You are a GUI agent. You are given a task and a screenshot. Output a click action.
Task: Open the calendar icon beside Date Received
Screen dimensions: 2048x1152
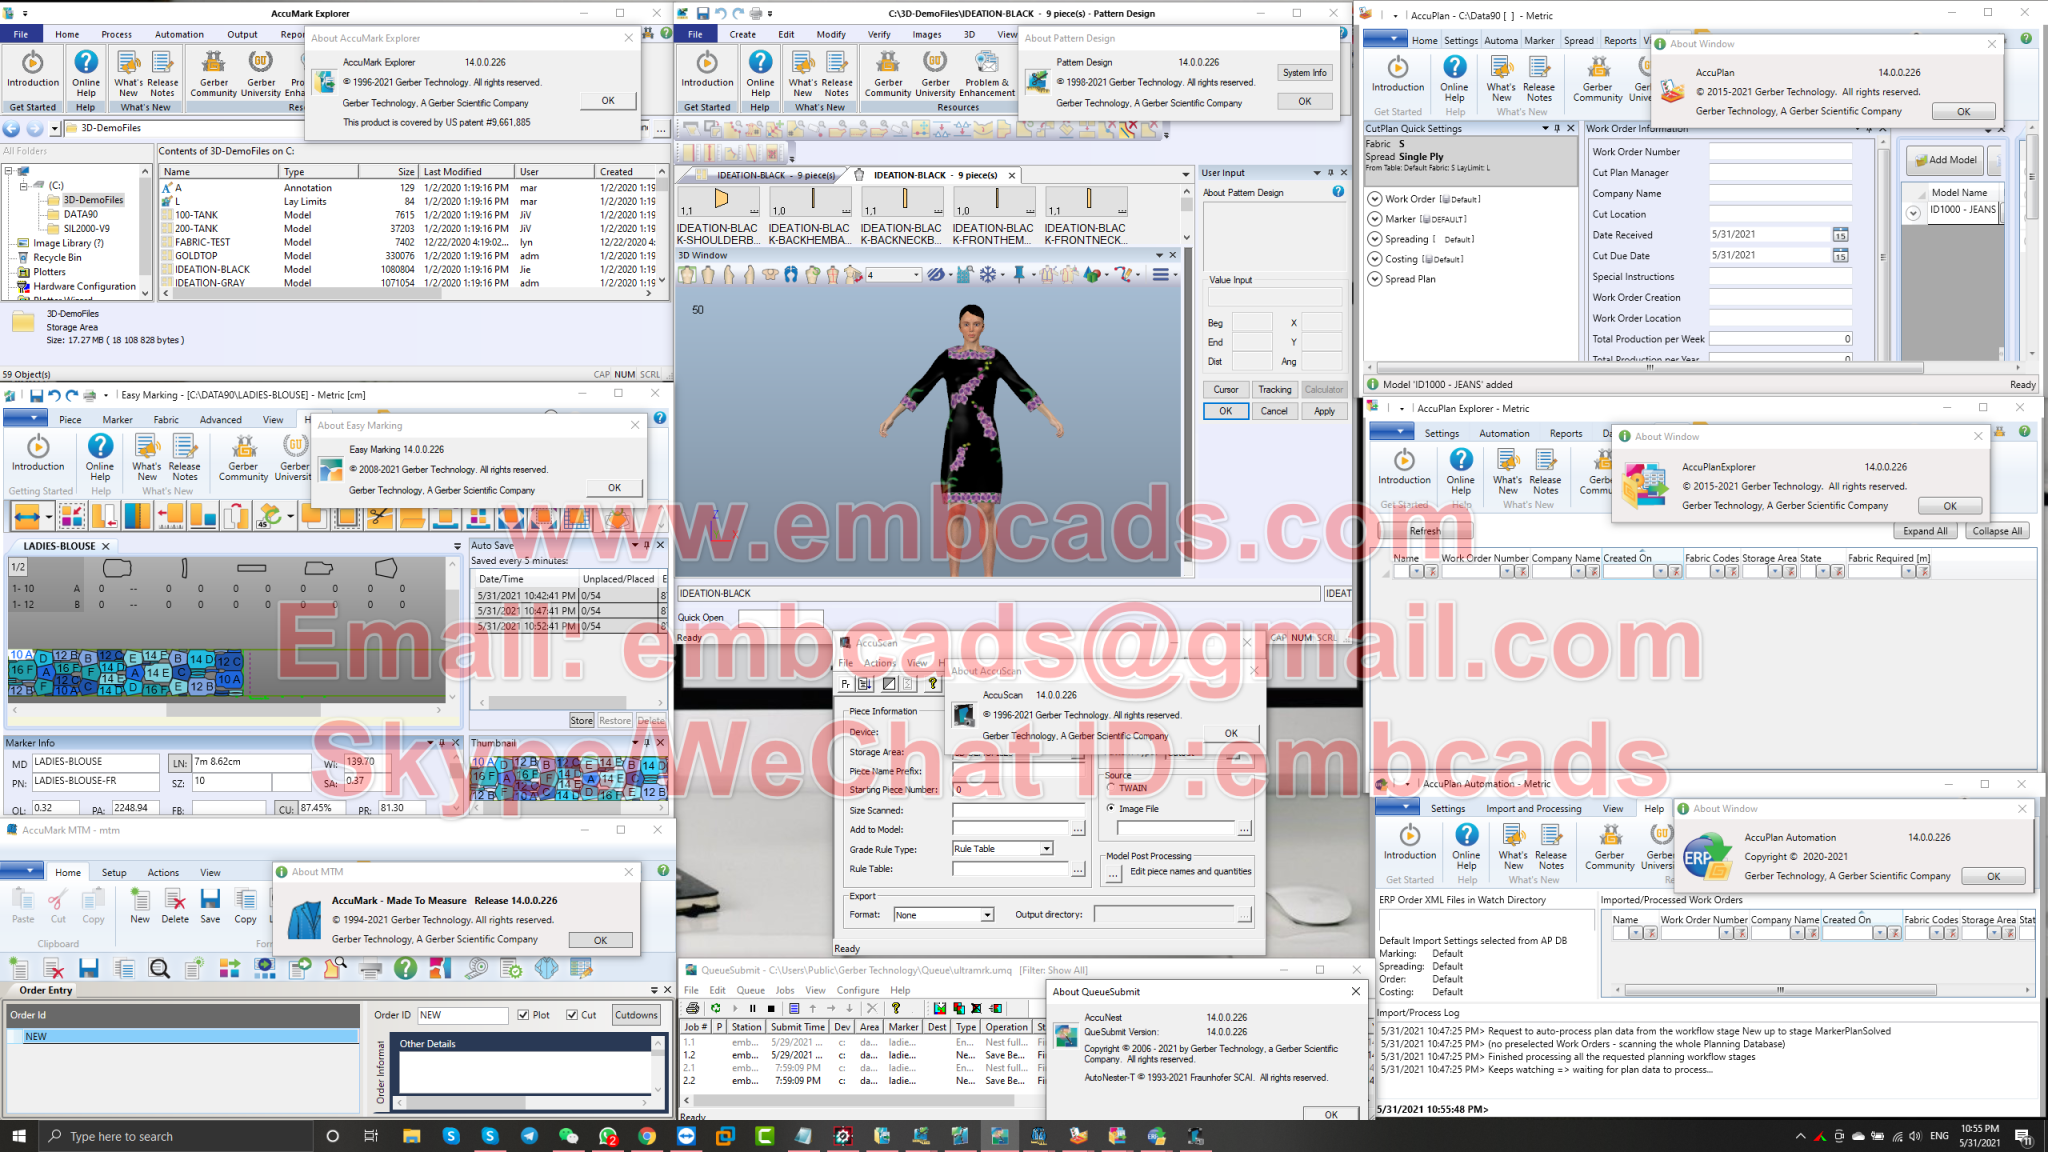(1840, 235)
